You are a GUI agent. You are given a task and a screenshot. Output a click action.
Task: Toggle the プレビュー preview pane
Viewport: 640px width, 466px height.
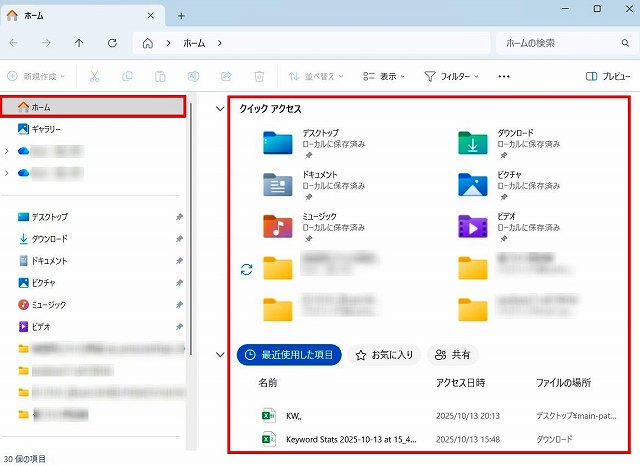(x=607, y=76)
